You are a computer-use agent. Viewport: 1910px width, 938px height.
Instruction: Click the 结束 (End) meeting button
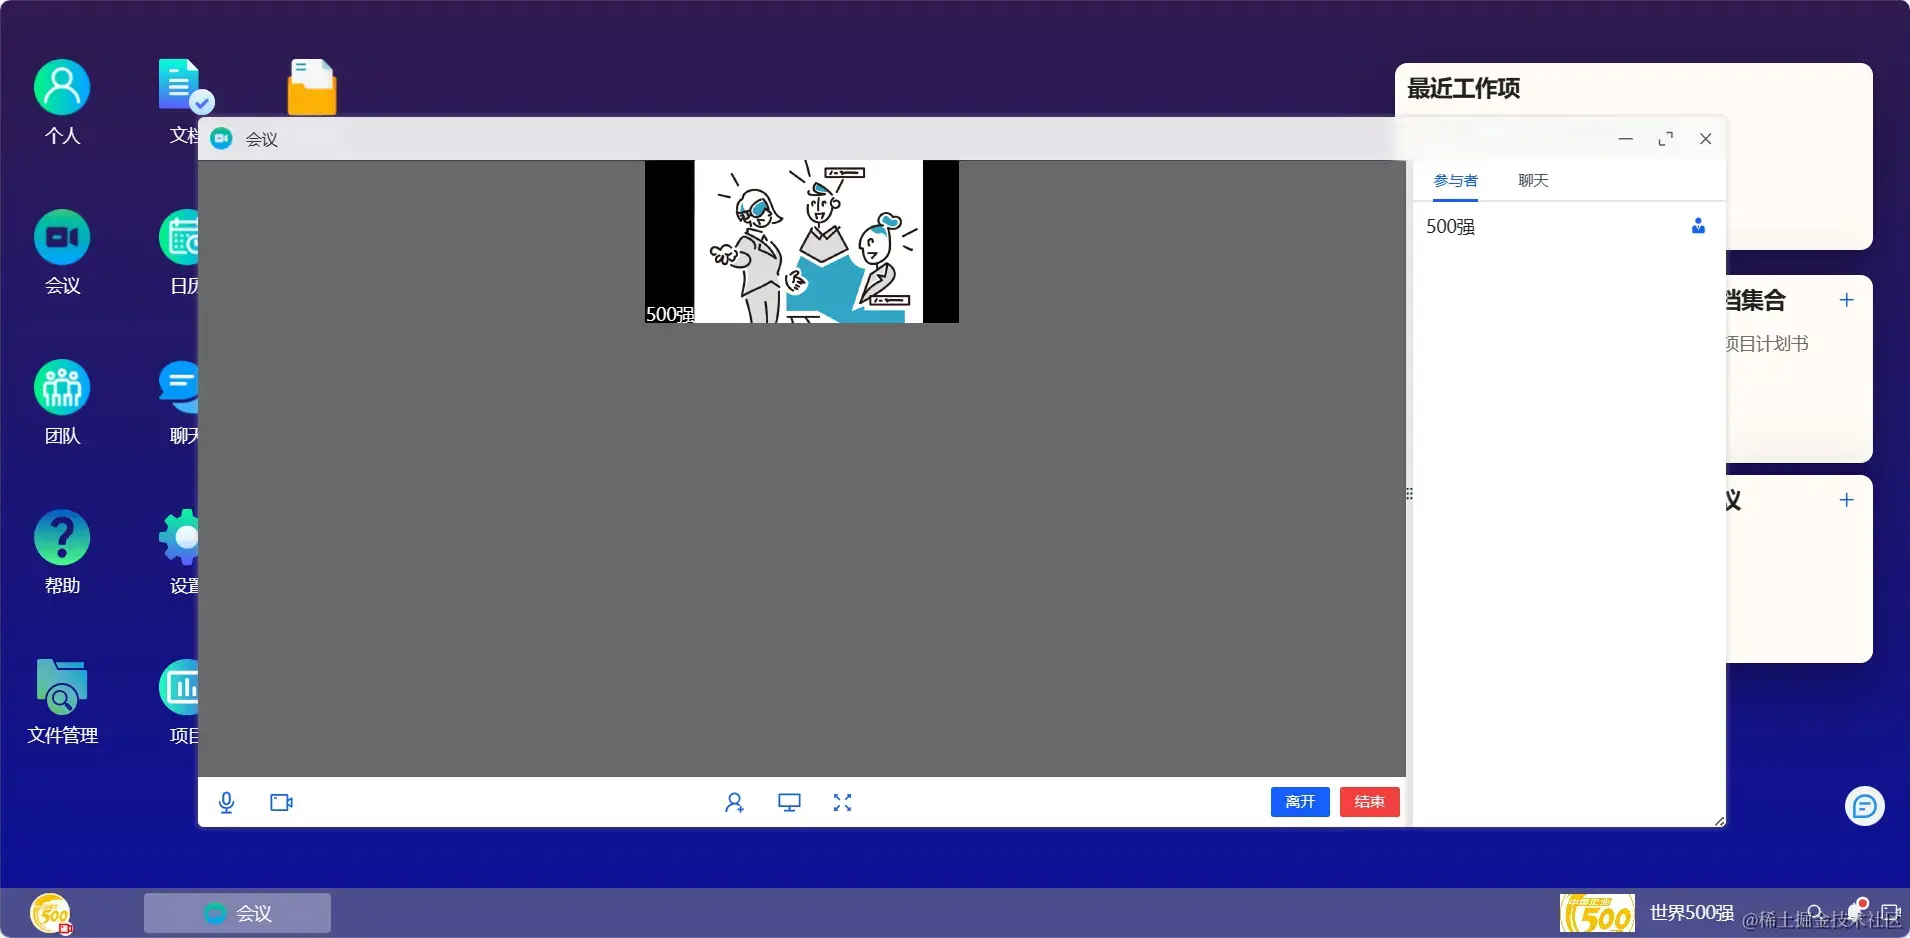1369,802
